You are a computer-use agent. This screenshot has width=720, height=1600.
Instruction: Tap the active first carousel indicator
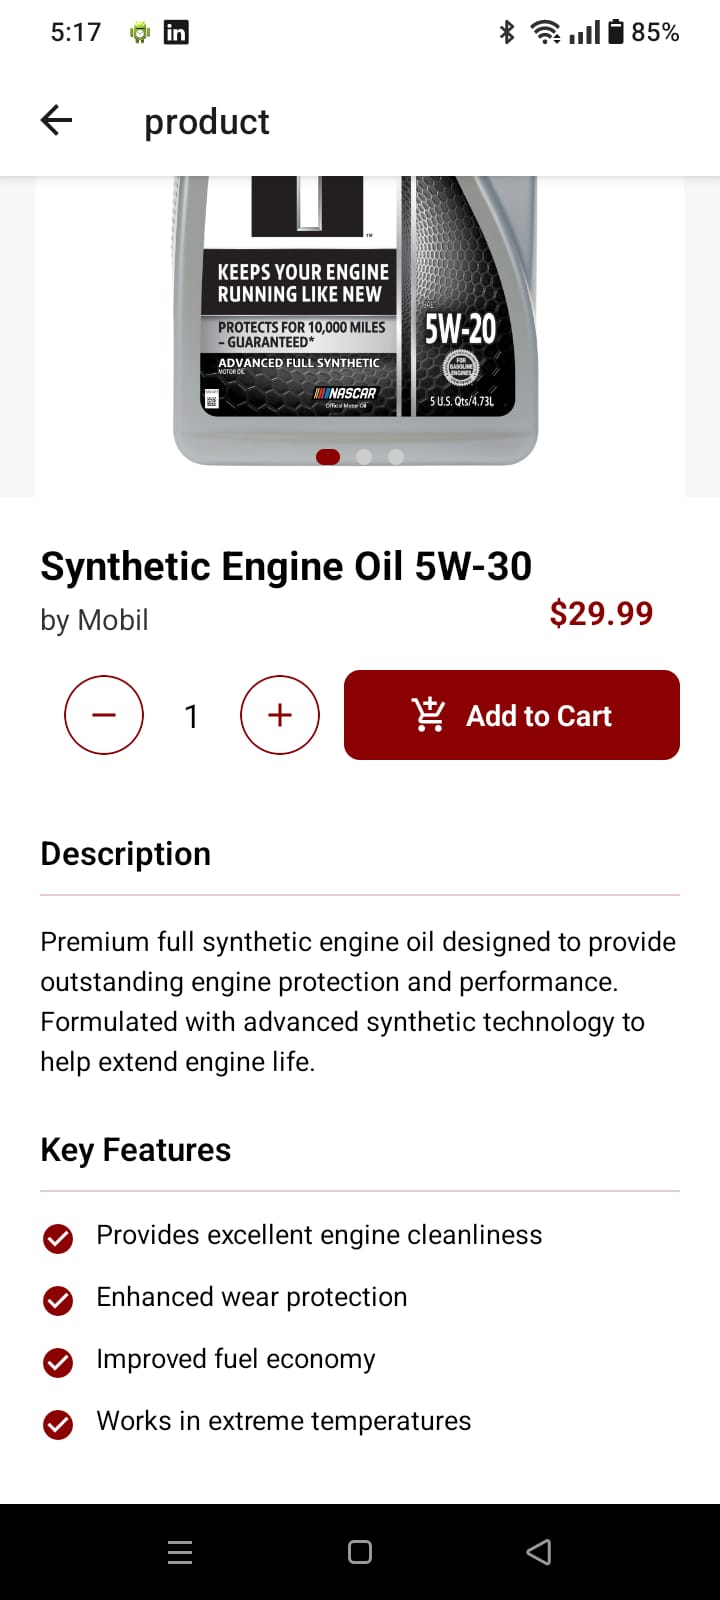pos(328,457)
